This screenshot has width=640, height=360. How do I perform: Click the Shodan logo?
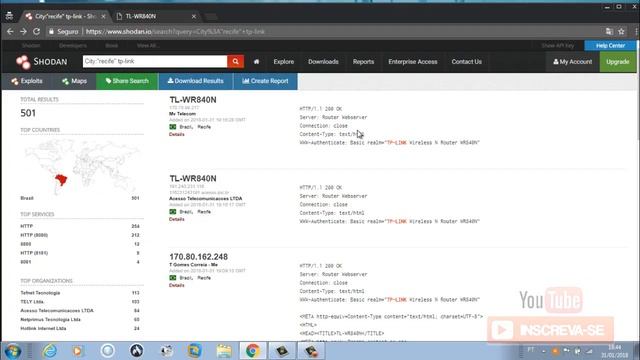pyautogui.click(x=41, y=62)
